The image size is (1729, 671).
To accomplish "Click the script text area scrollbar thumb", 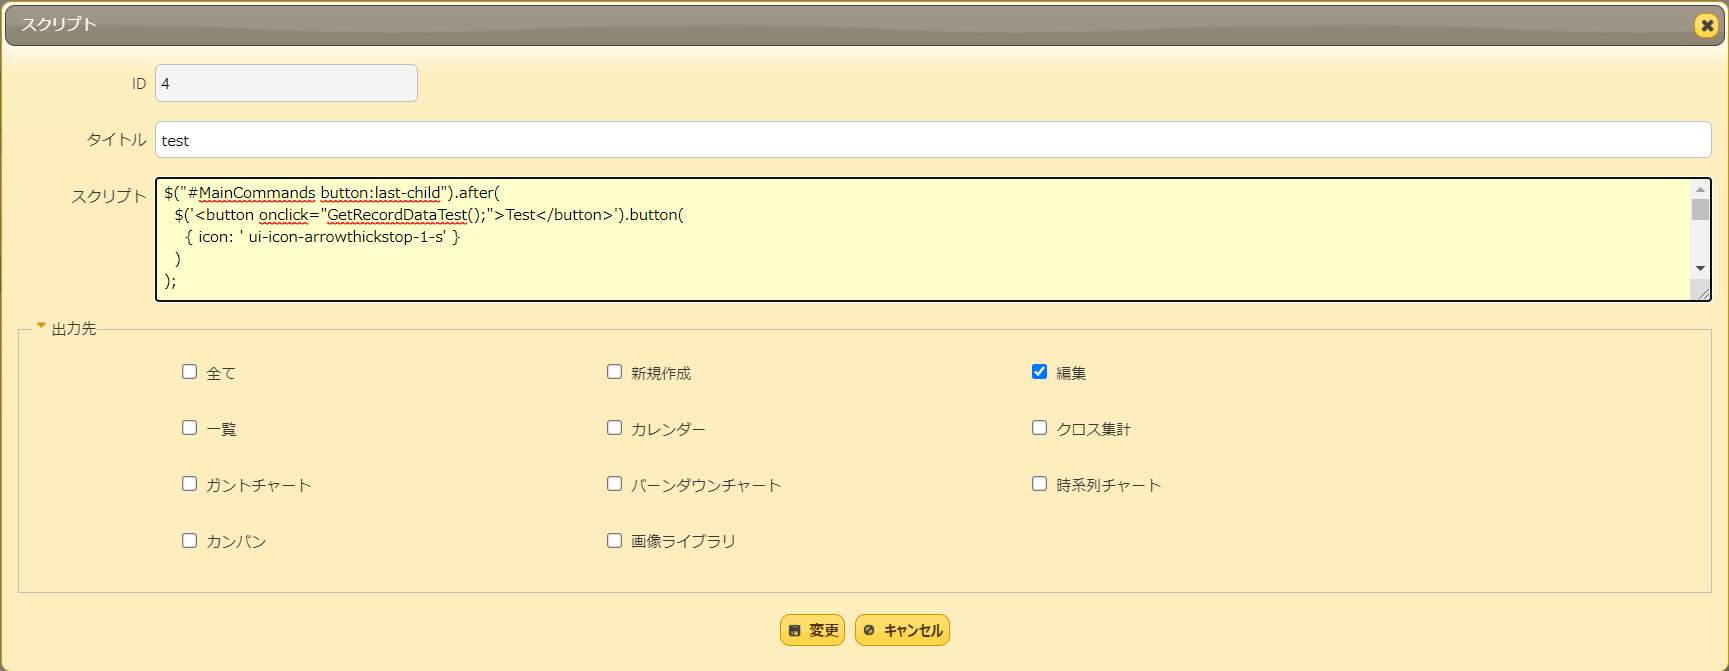I will pos(1700,209).
